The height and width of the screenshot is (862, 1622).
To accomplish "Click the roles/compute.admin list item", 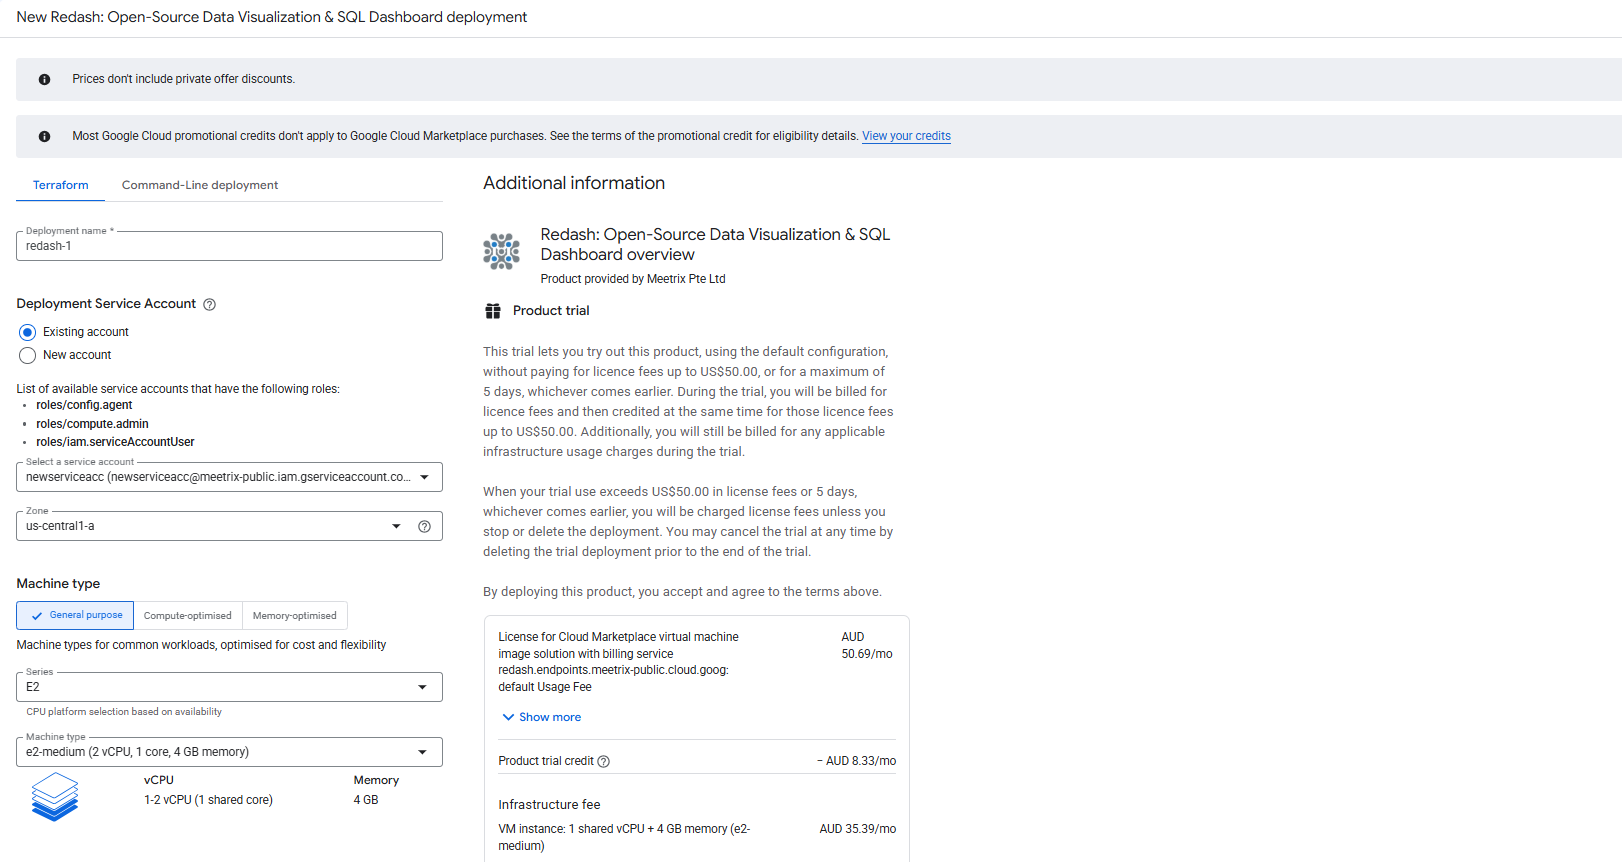I will pos(92,424).
